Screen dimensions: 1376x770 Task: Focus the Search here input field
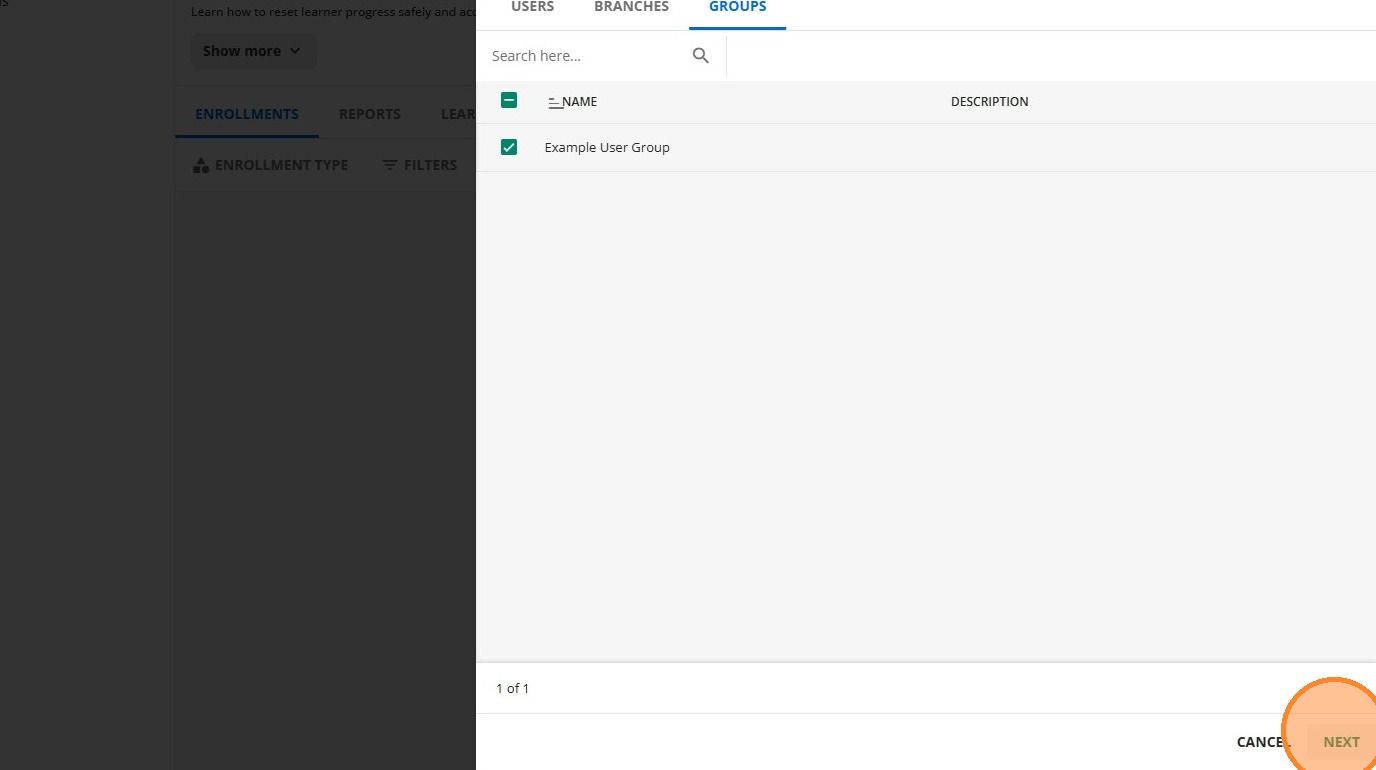click(x=585, y=56)
